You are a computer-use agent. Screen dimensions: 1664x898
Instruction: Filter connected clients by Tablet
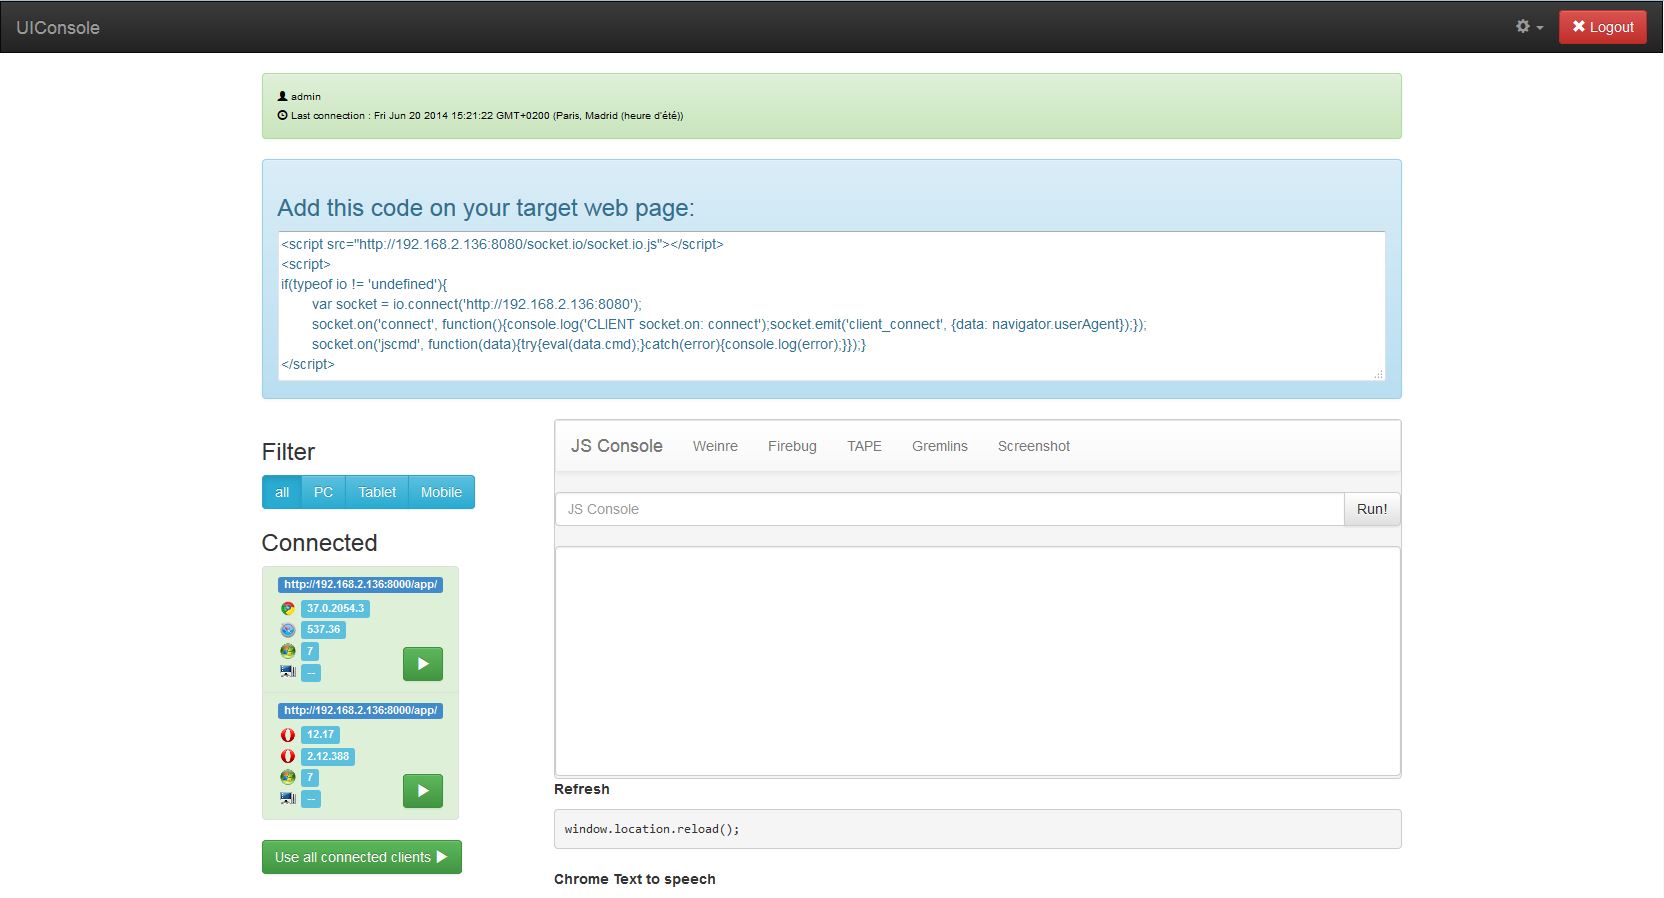tap(377, 492)
